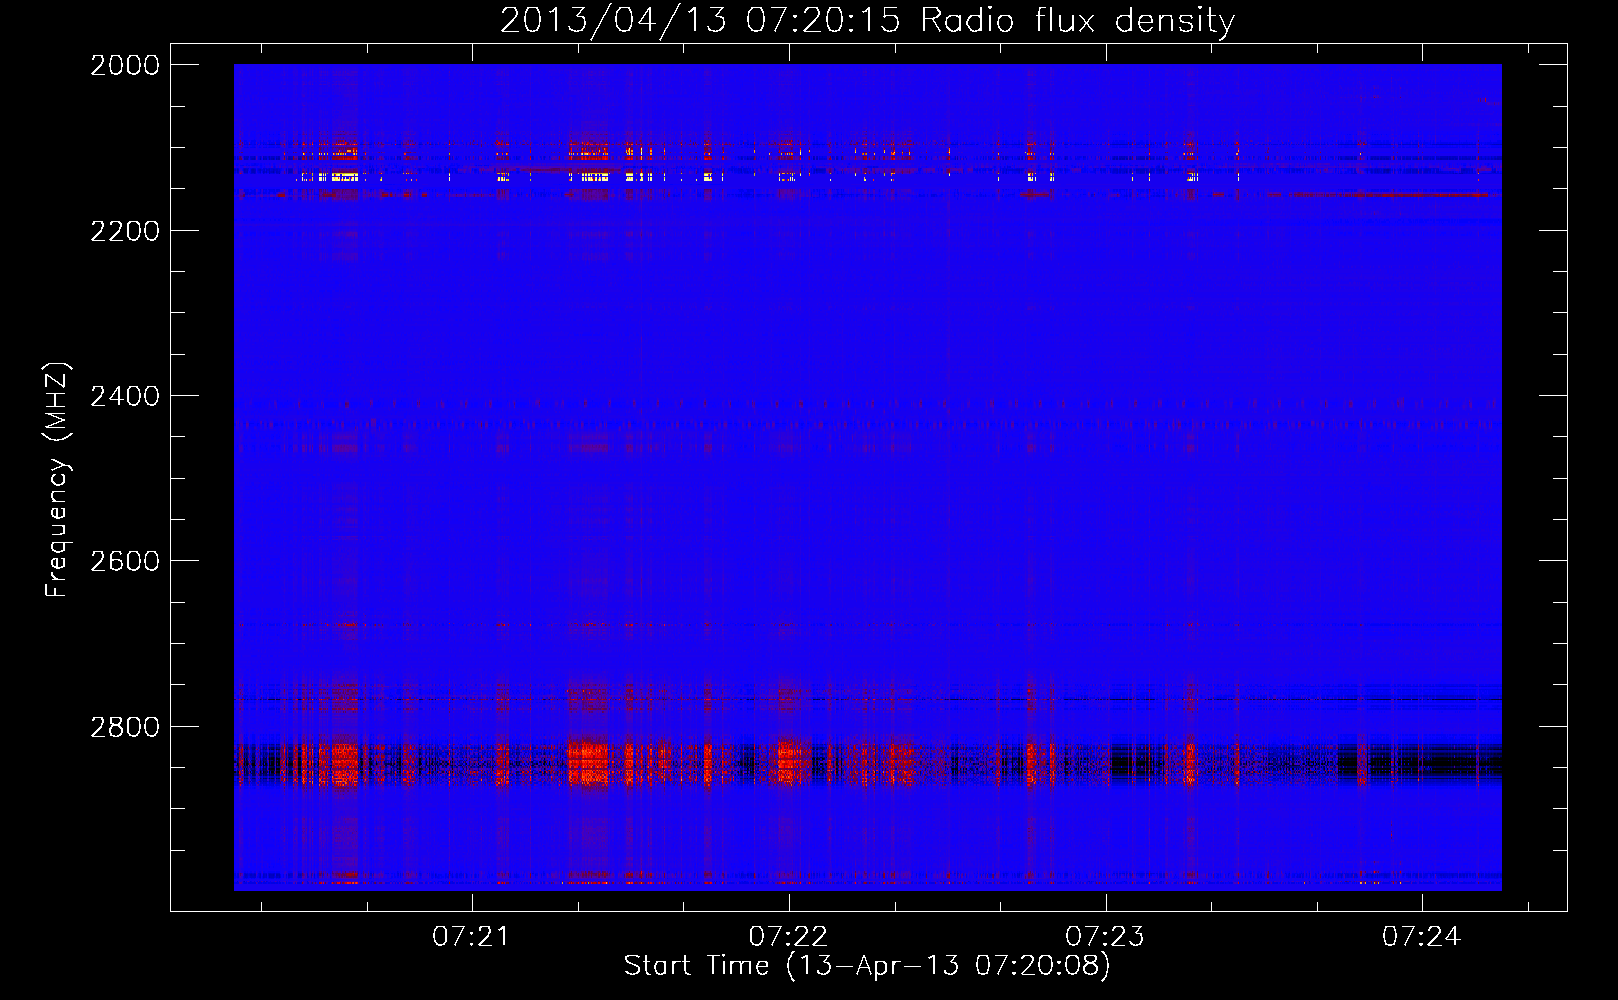Click the 07:24 time tick label
1618x1000 pixels.
[1422, 937]
